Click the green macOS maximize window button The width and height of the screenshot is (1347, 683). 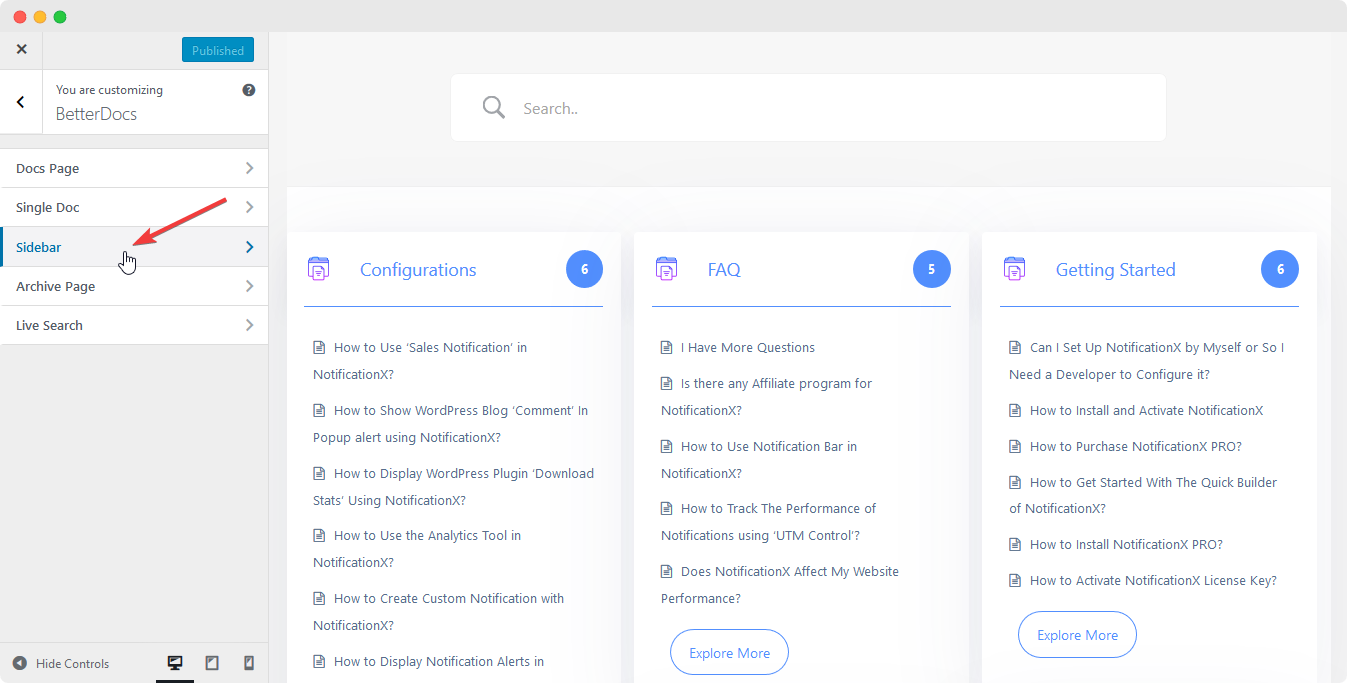(x=60, y=17)
